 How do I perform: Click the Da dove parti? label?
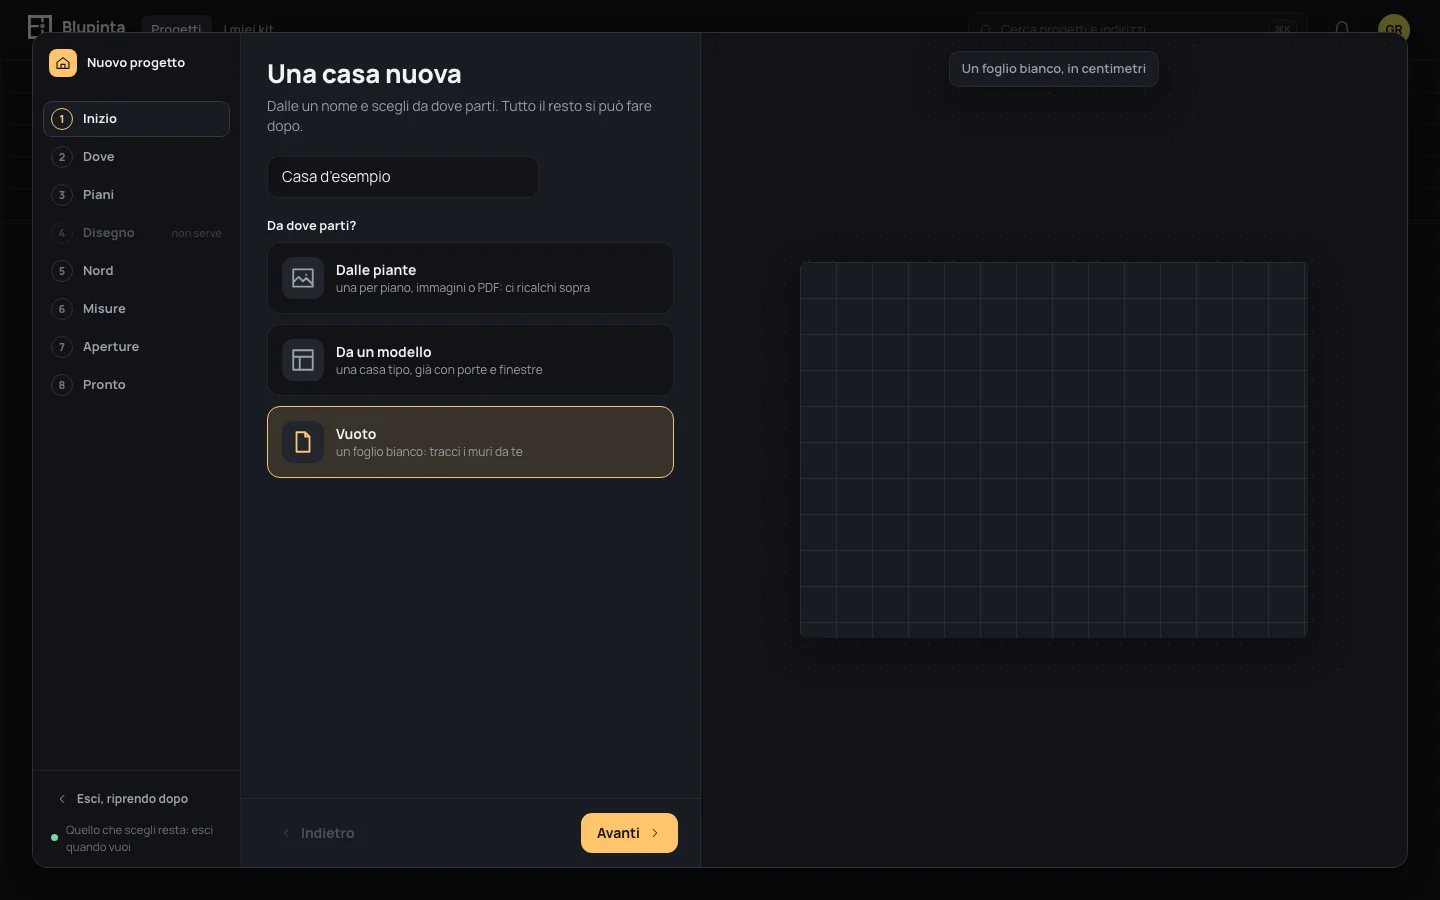pyautogui.click(x=311, y=226)
